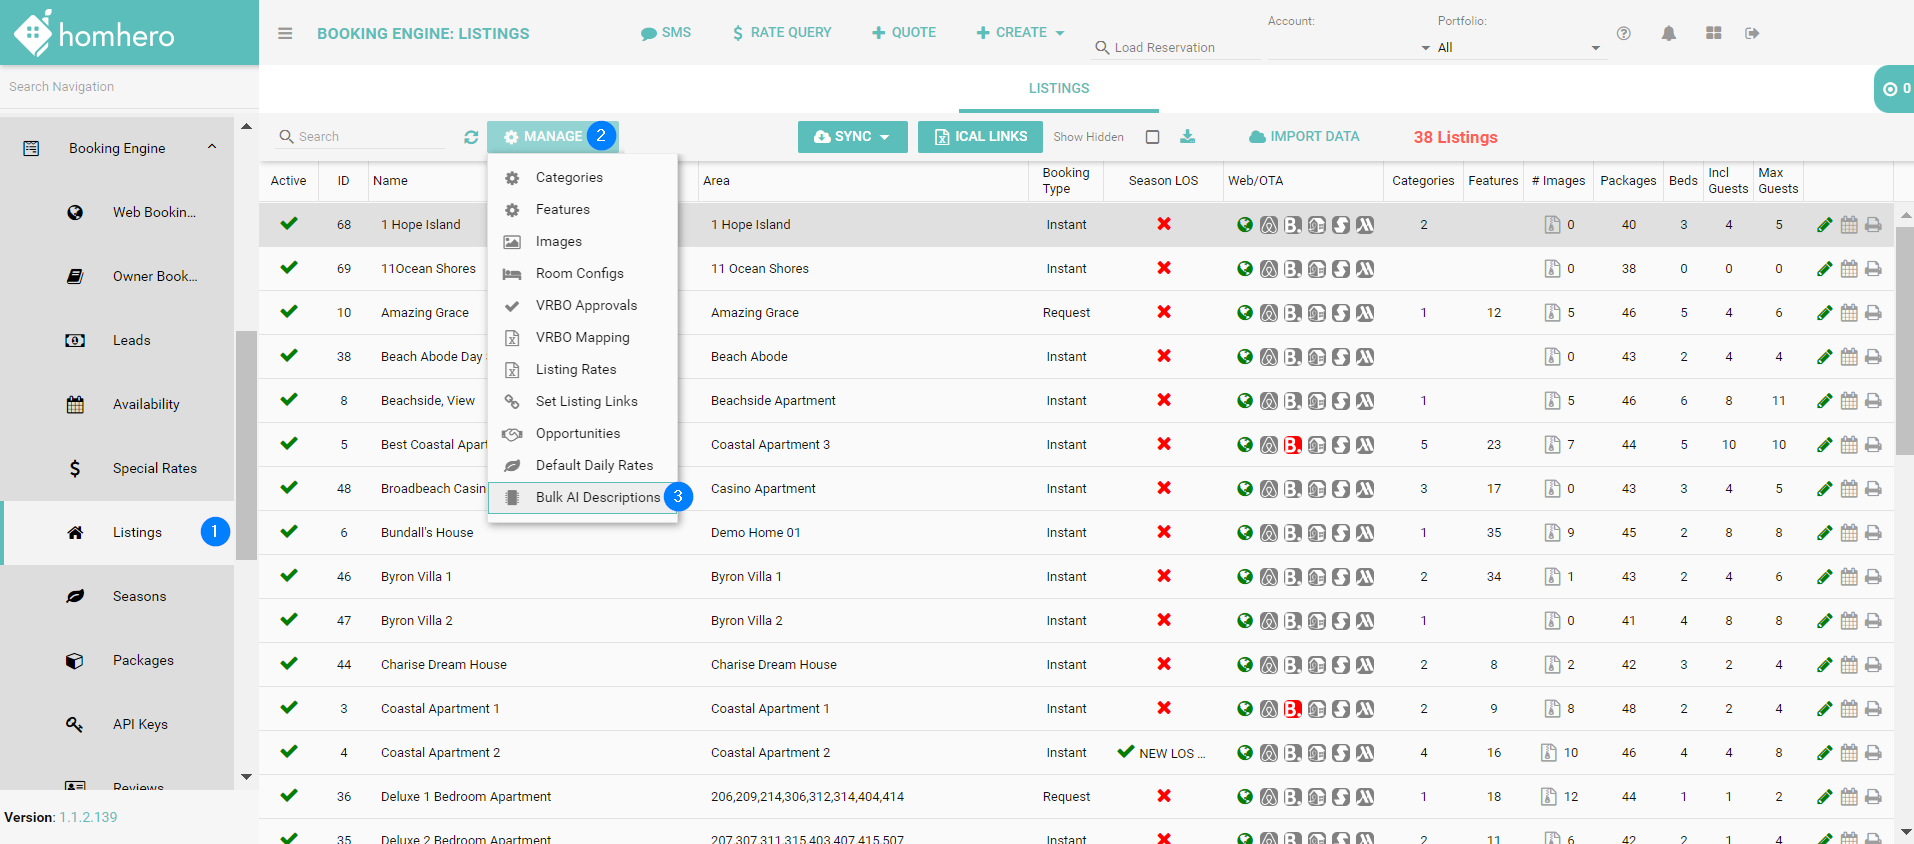Screen dimensions: 1914x844
Task: Choose Images in the Manage menu
Action: 583,242
